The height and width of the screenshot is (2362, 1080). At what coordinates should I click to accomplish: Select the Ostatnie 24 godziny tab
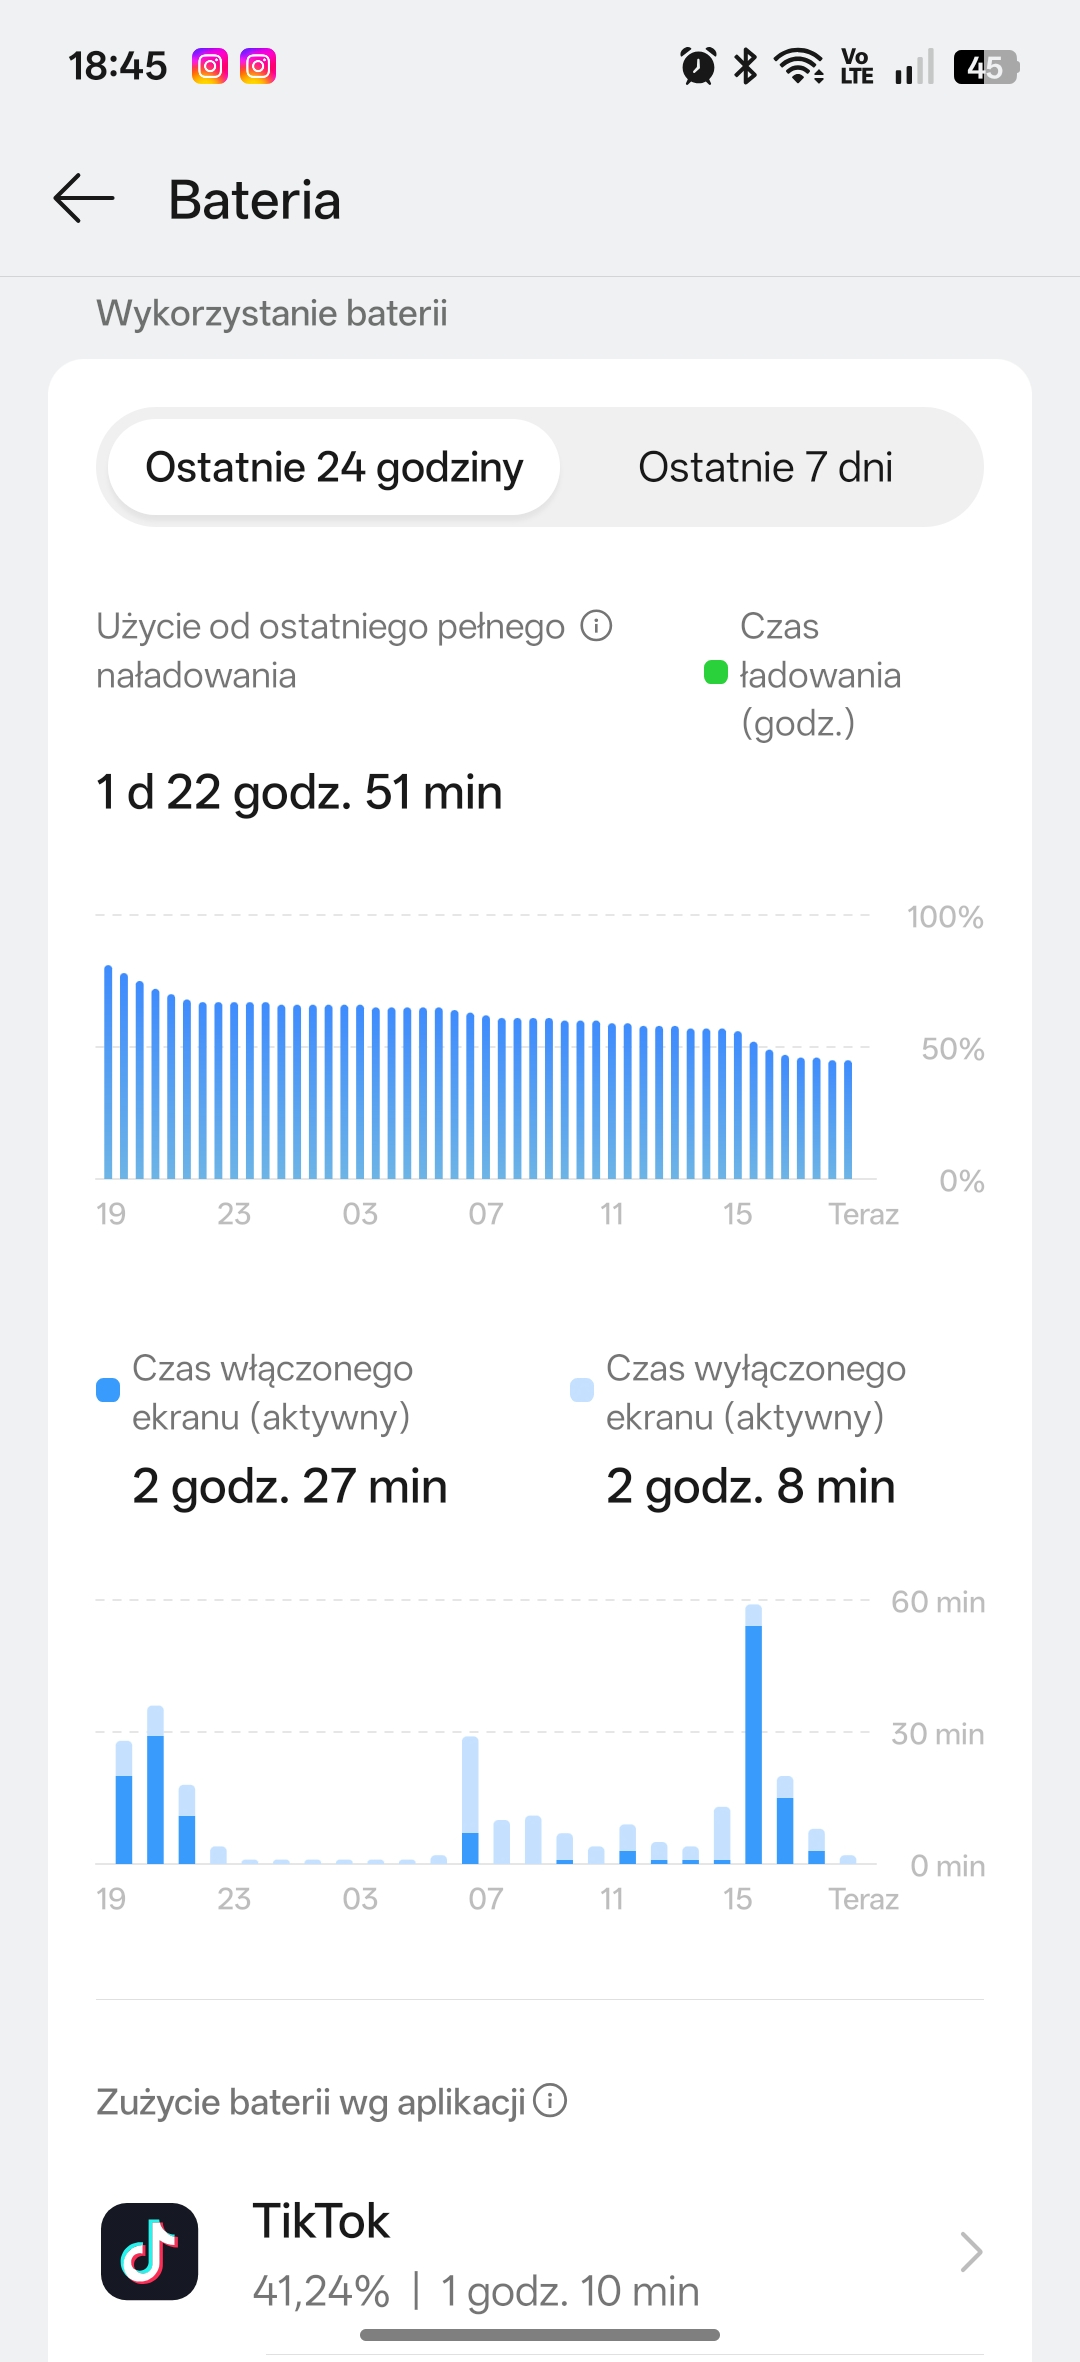(x=334, y=467)
